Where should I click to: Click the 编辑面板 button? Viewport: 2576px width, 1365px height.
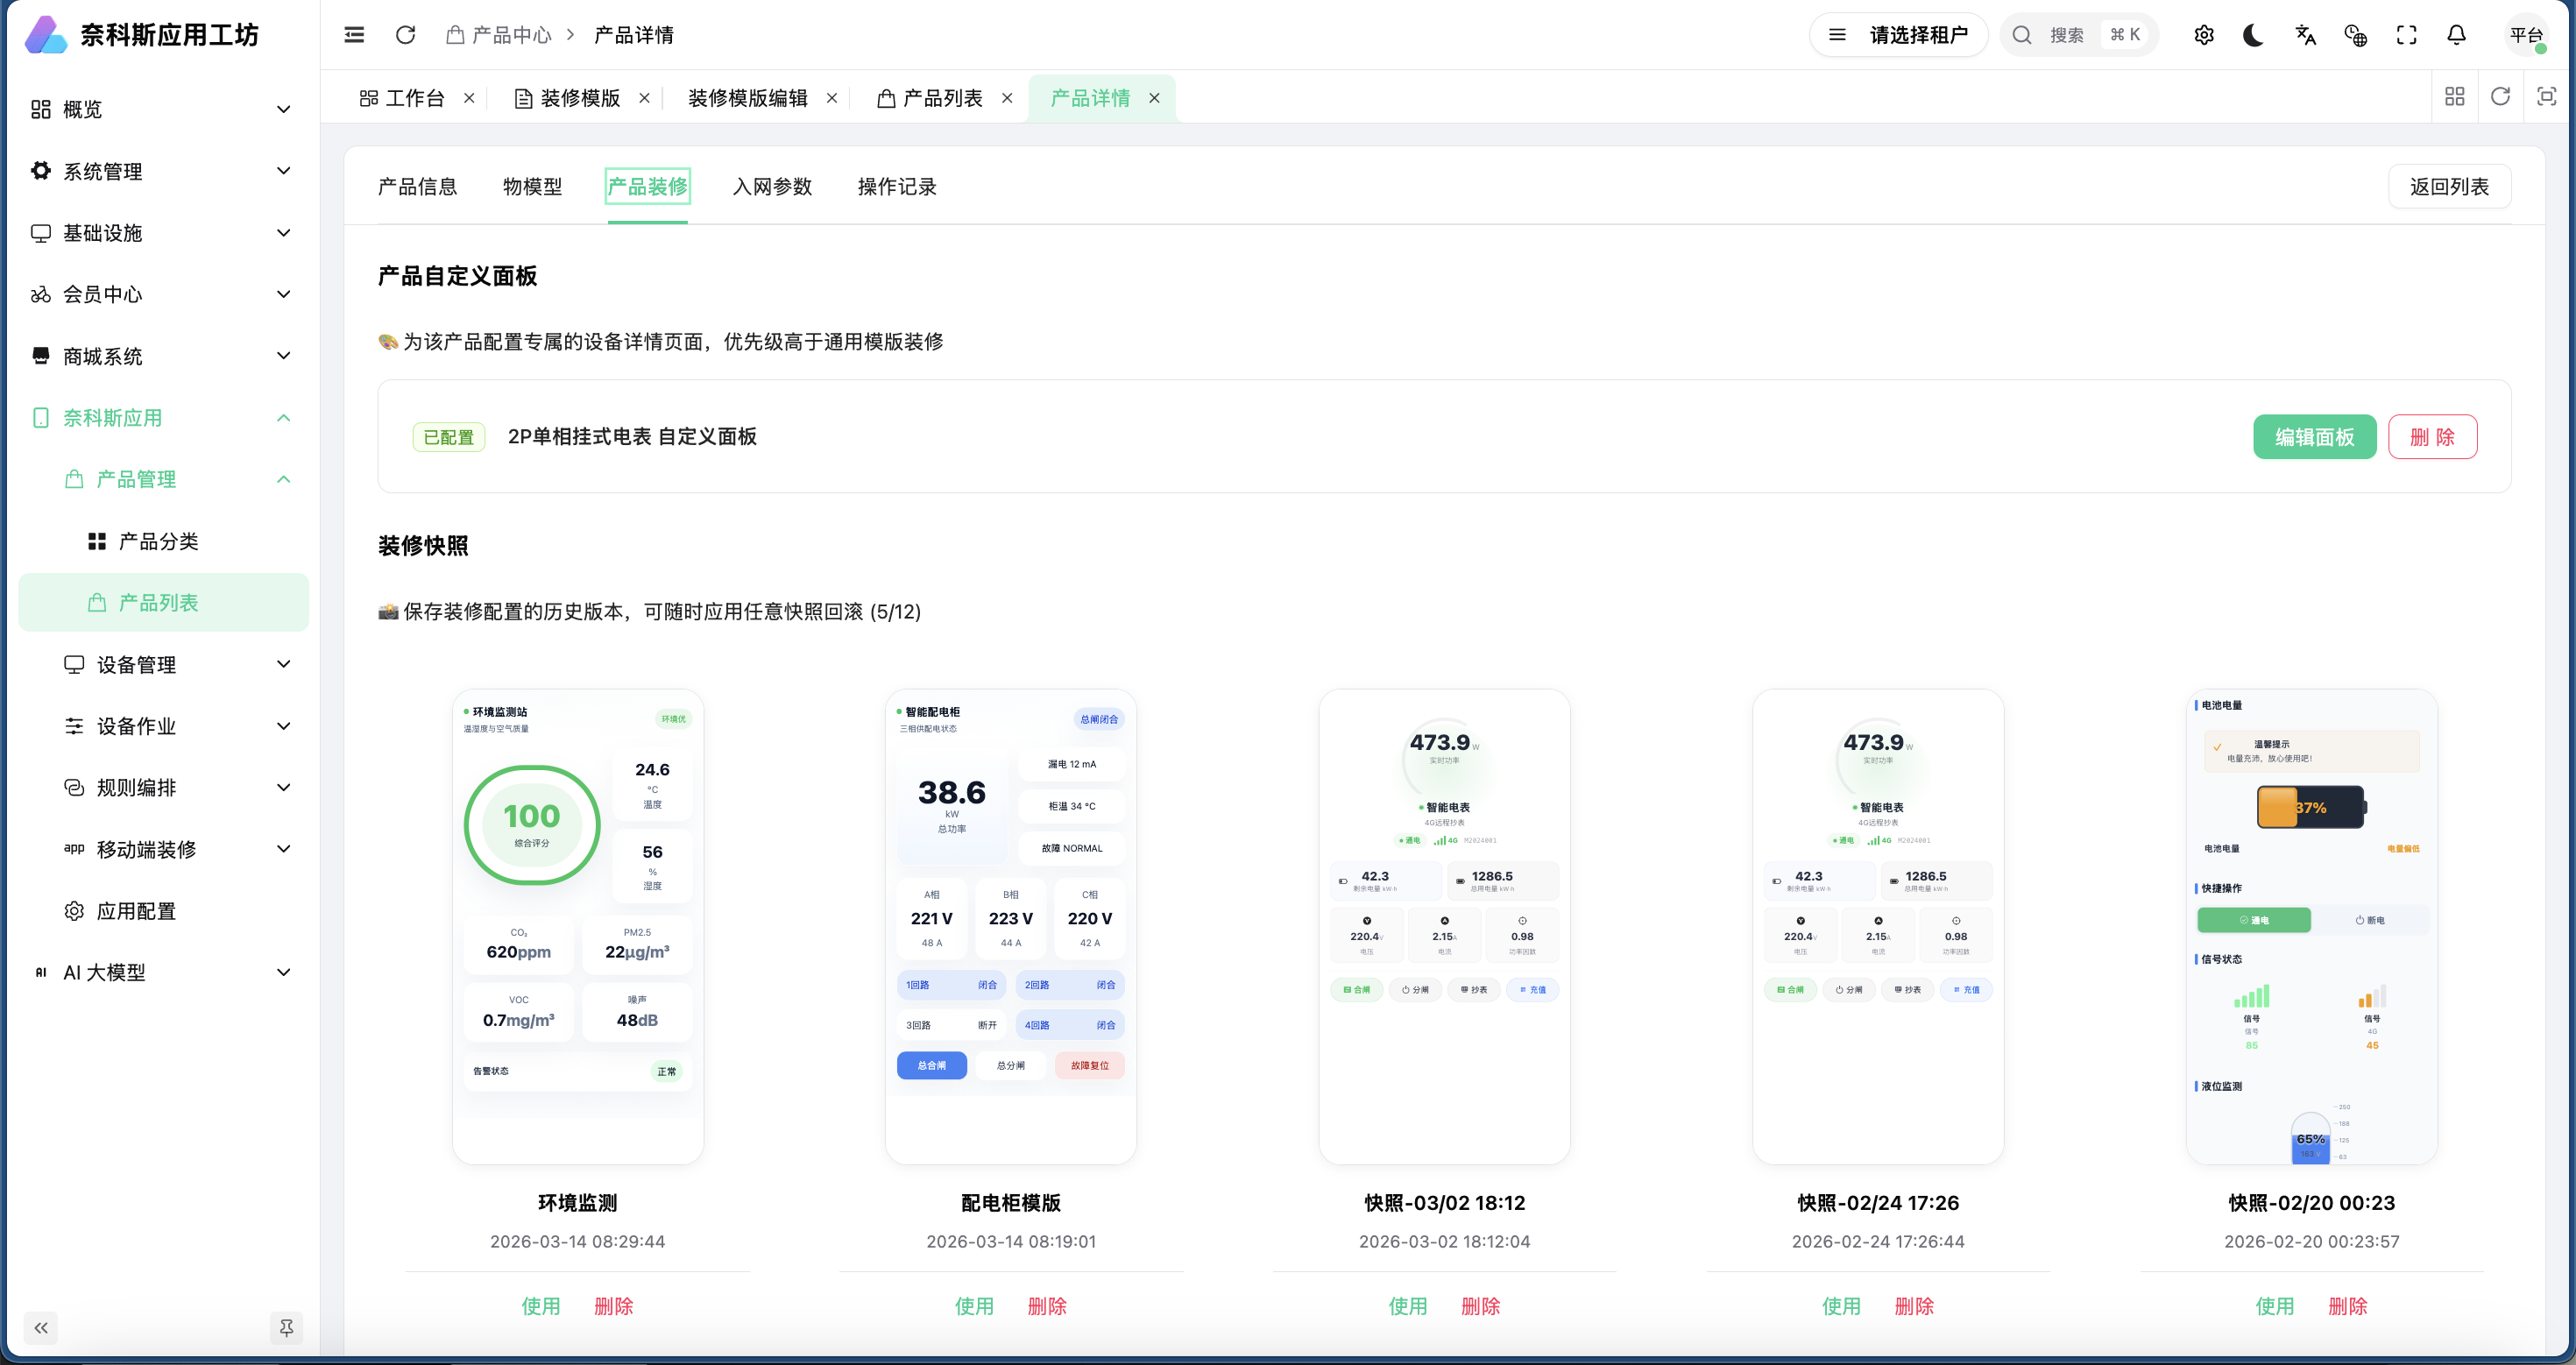click(2314, 437)
